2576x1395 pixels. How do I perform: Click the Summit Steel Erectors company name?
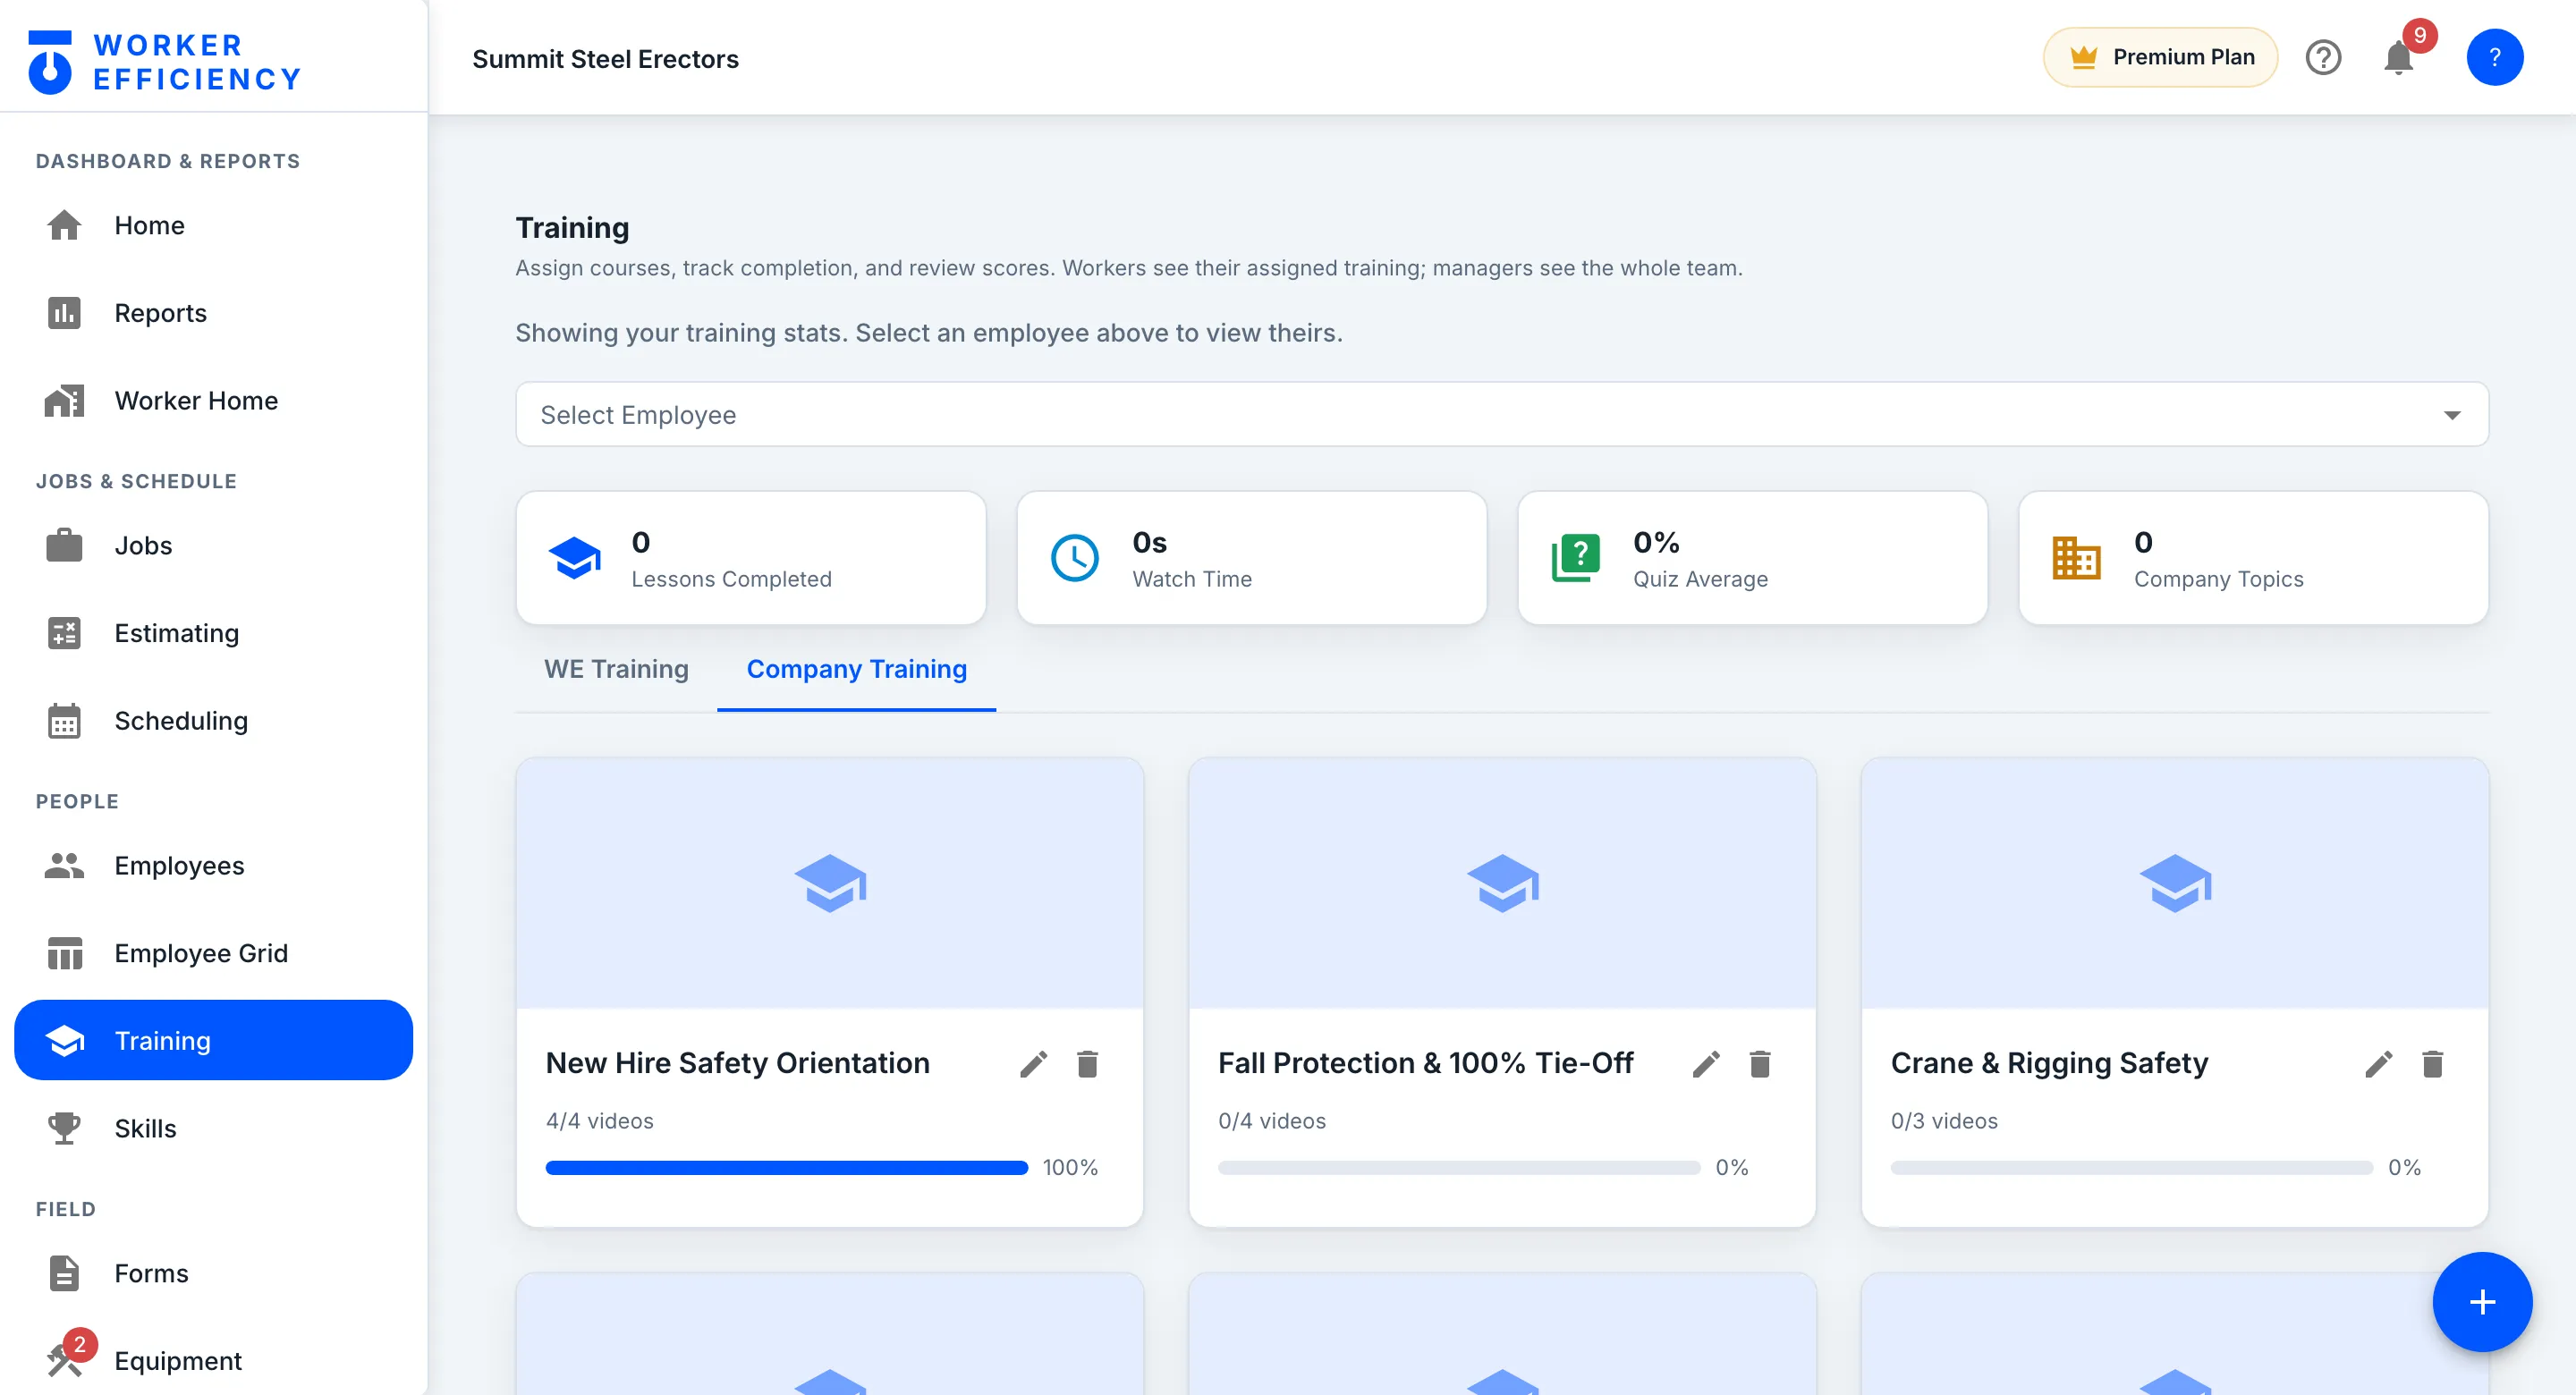click(x=605, y=59)
